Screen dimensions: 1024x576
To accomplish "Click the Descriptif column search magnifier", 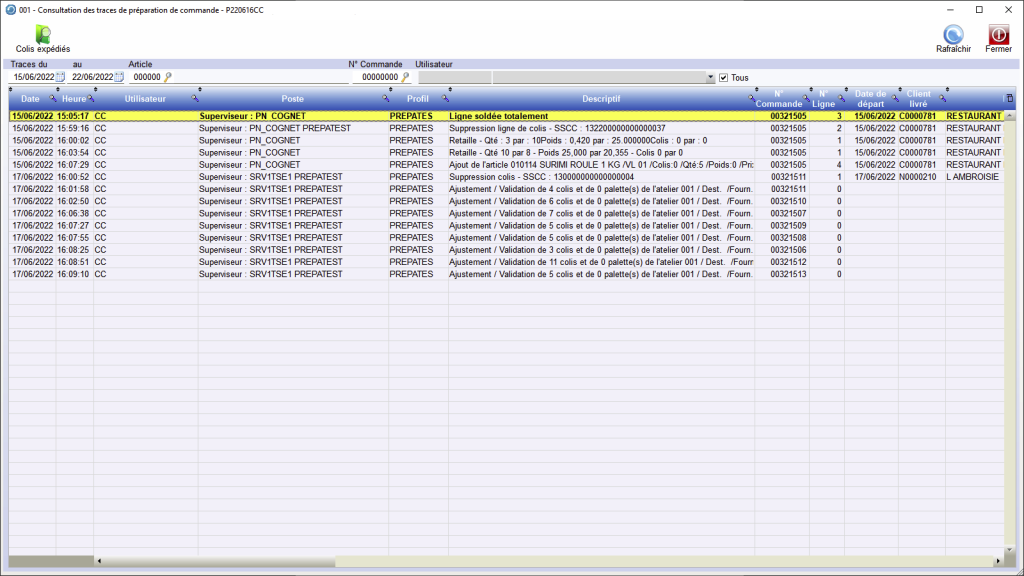I will 751,99.
